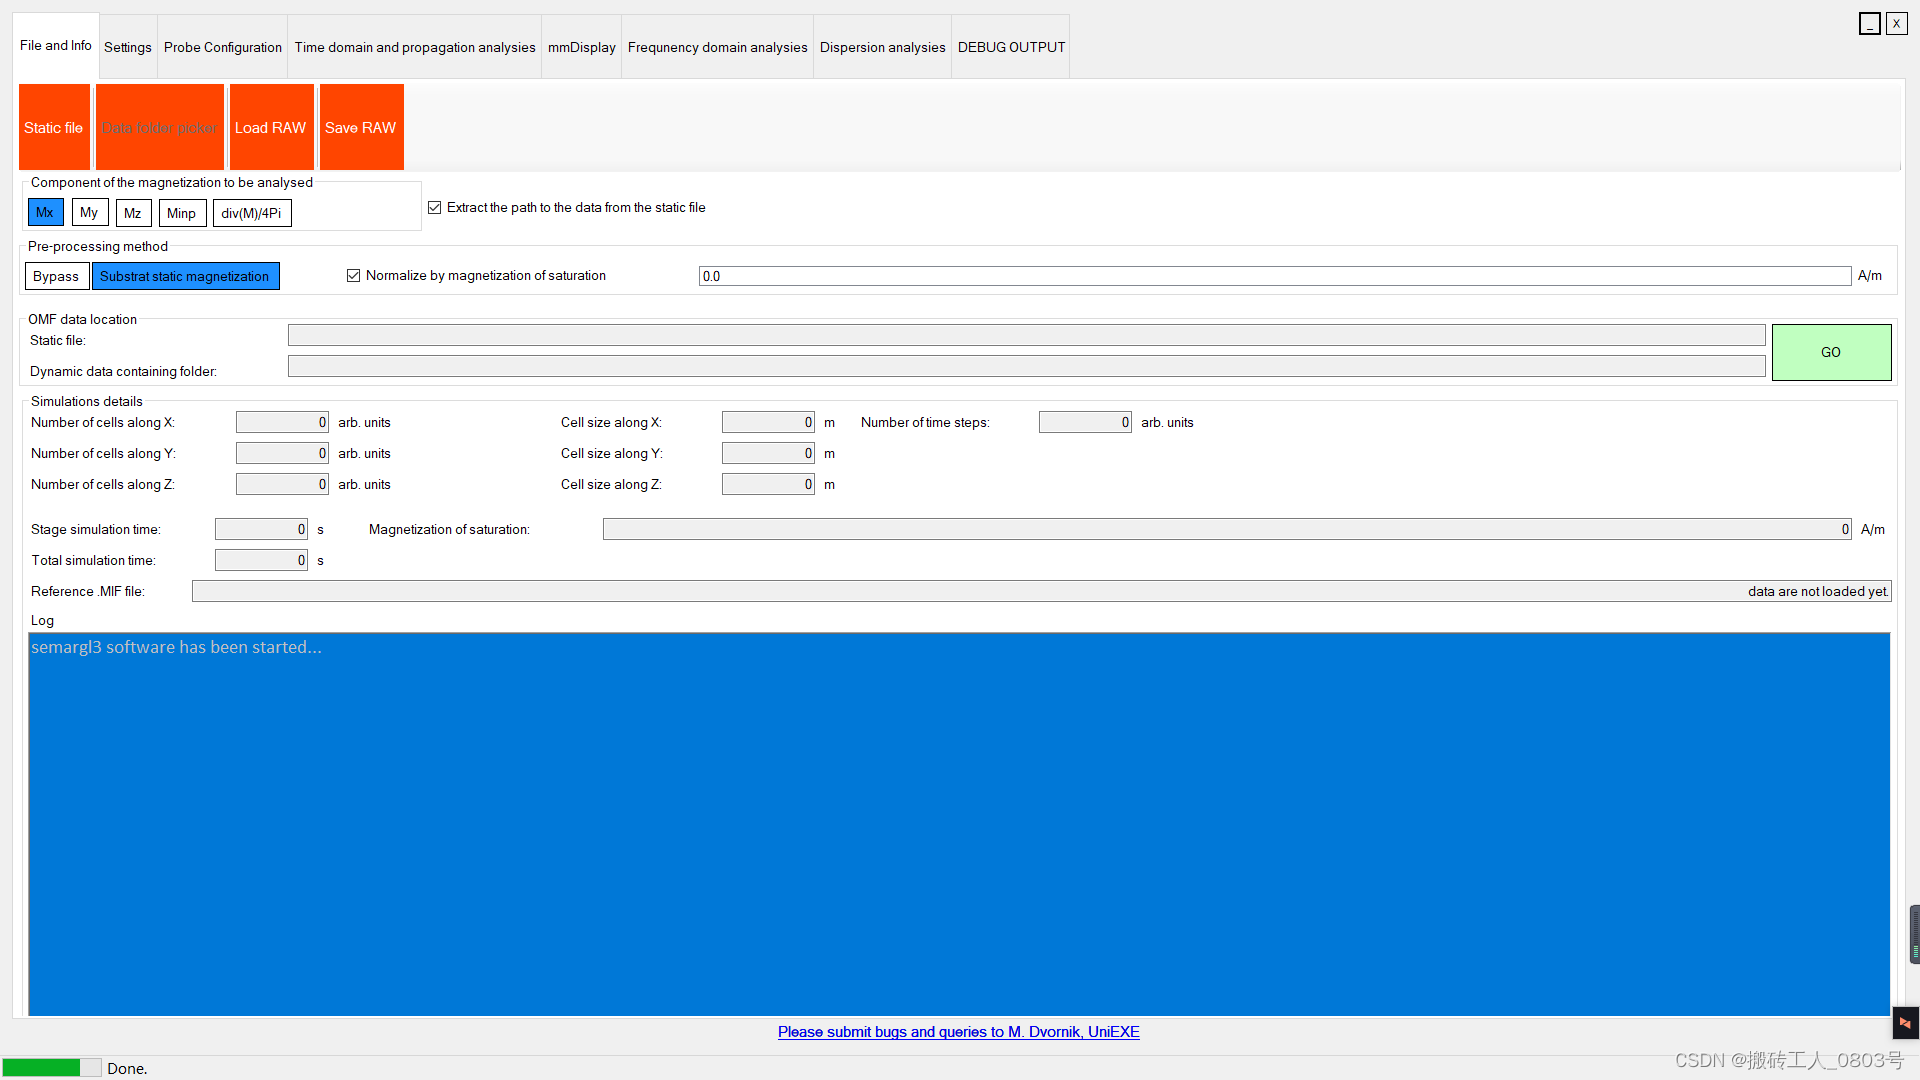Viewport: 1920px width, 1080px height.
Task: Close the semargl3 window with X
Action: (x=1897, y=24)
